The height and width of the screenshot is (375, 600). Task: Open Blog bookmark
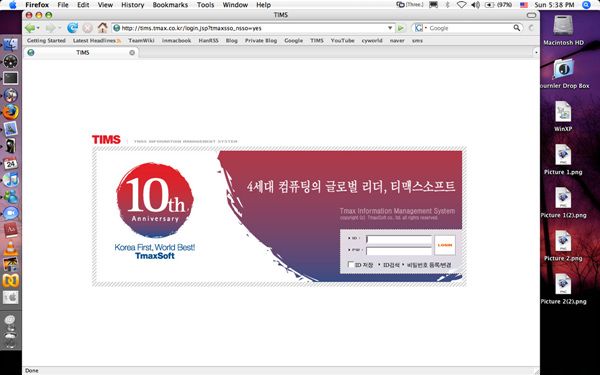click(232, 41)
